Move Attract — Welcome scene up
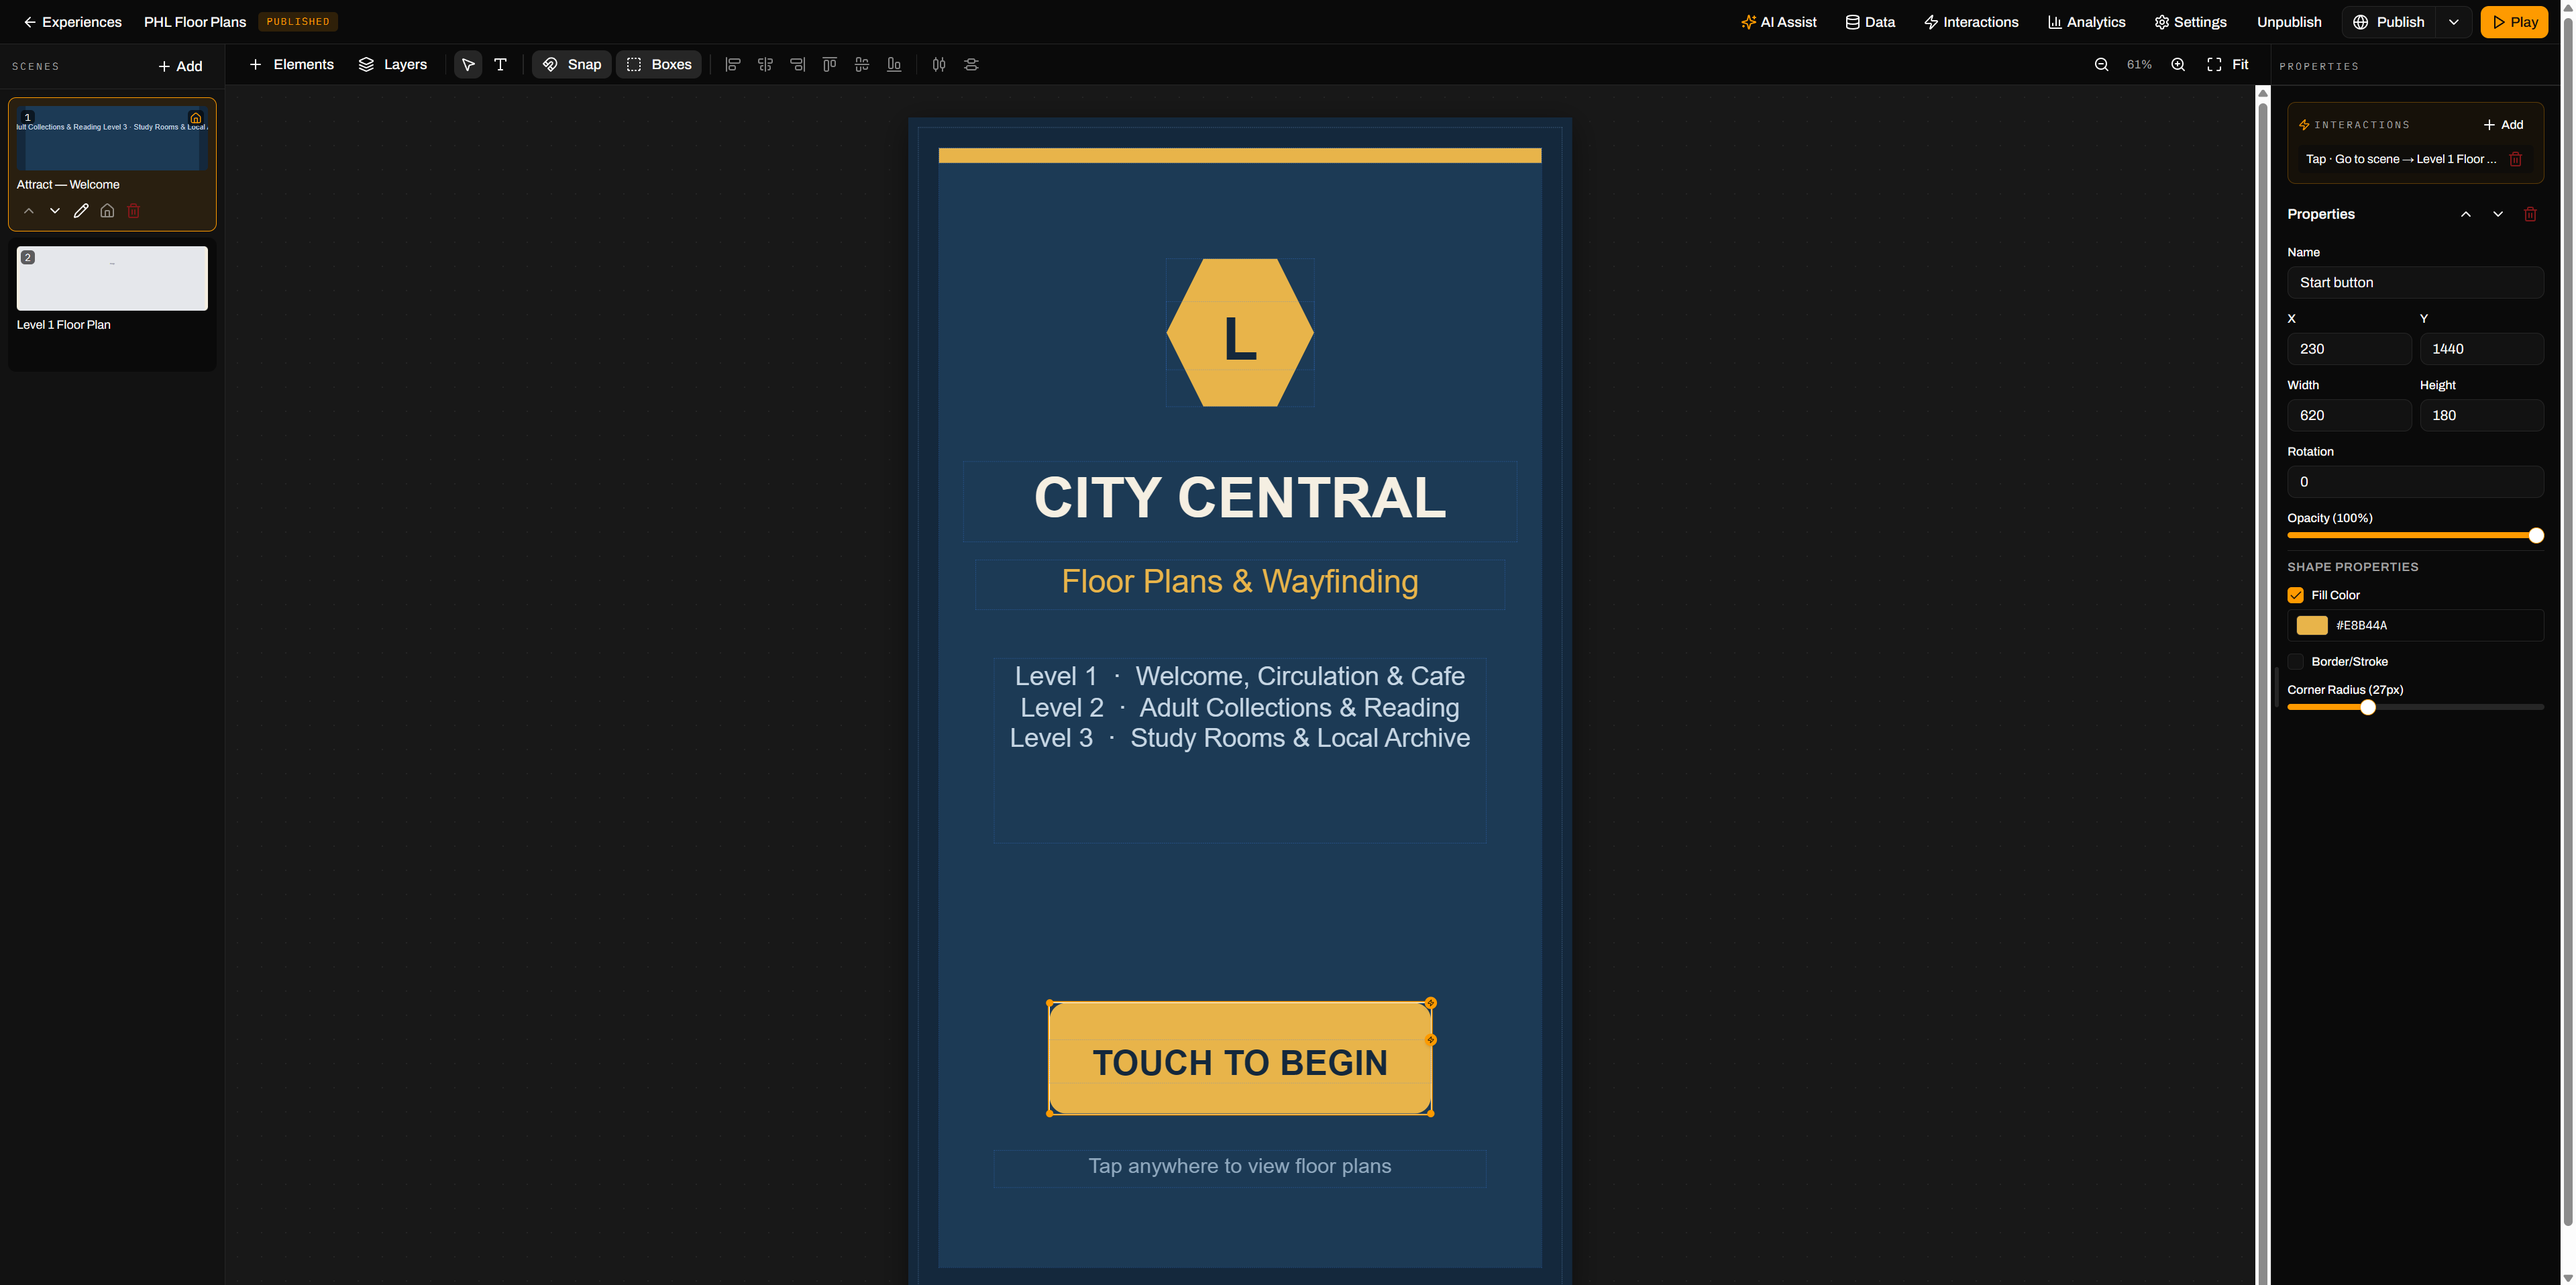 (29, 211)
